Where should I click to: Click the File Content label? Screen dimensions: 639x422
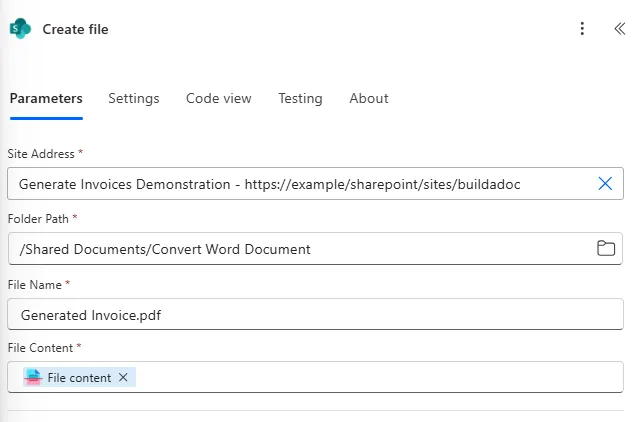[x=40, y=348]
